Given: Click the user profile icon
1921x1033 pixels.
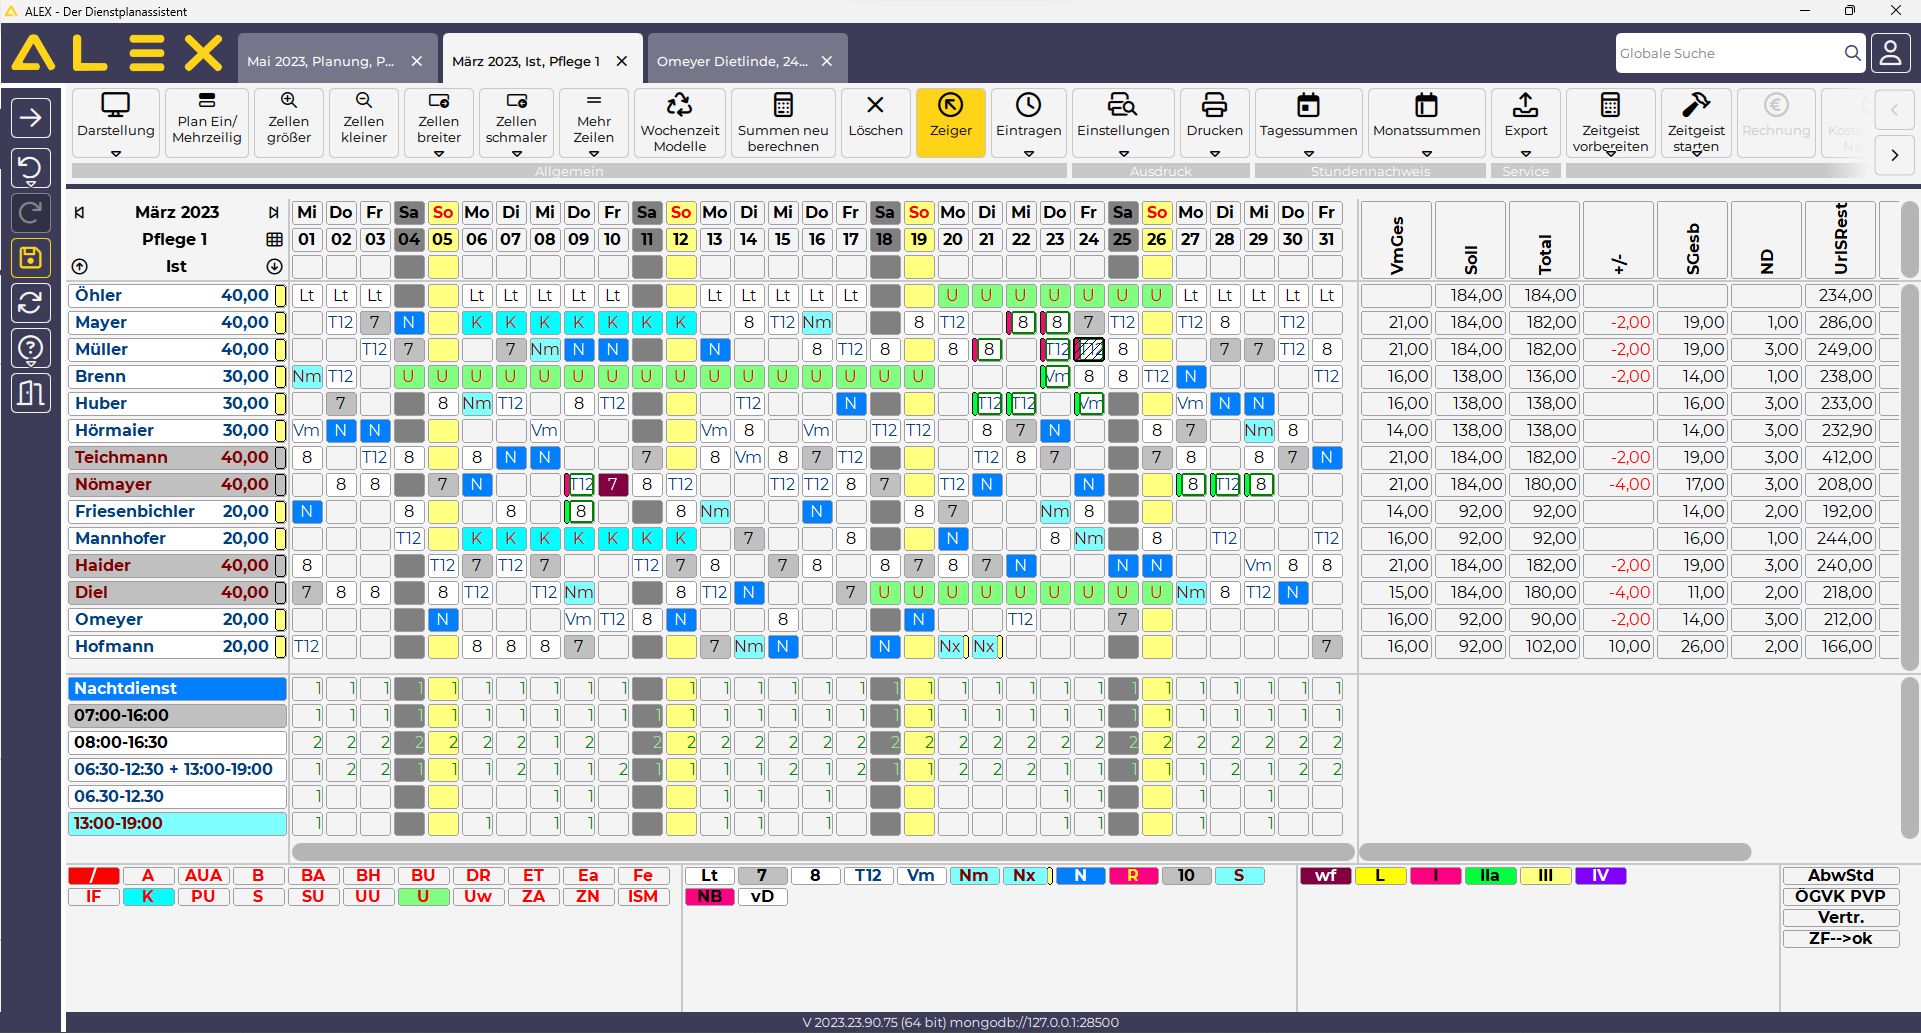Looking at the screenshot, I should tap(1890, 53).
